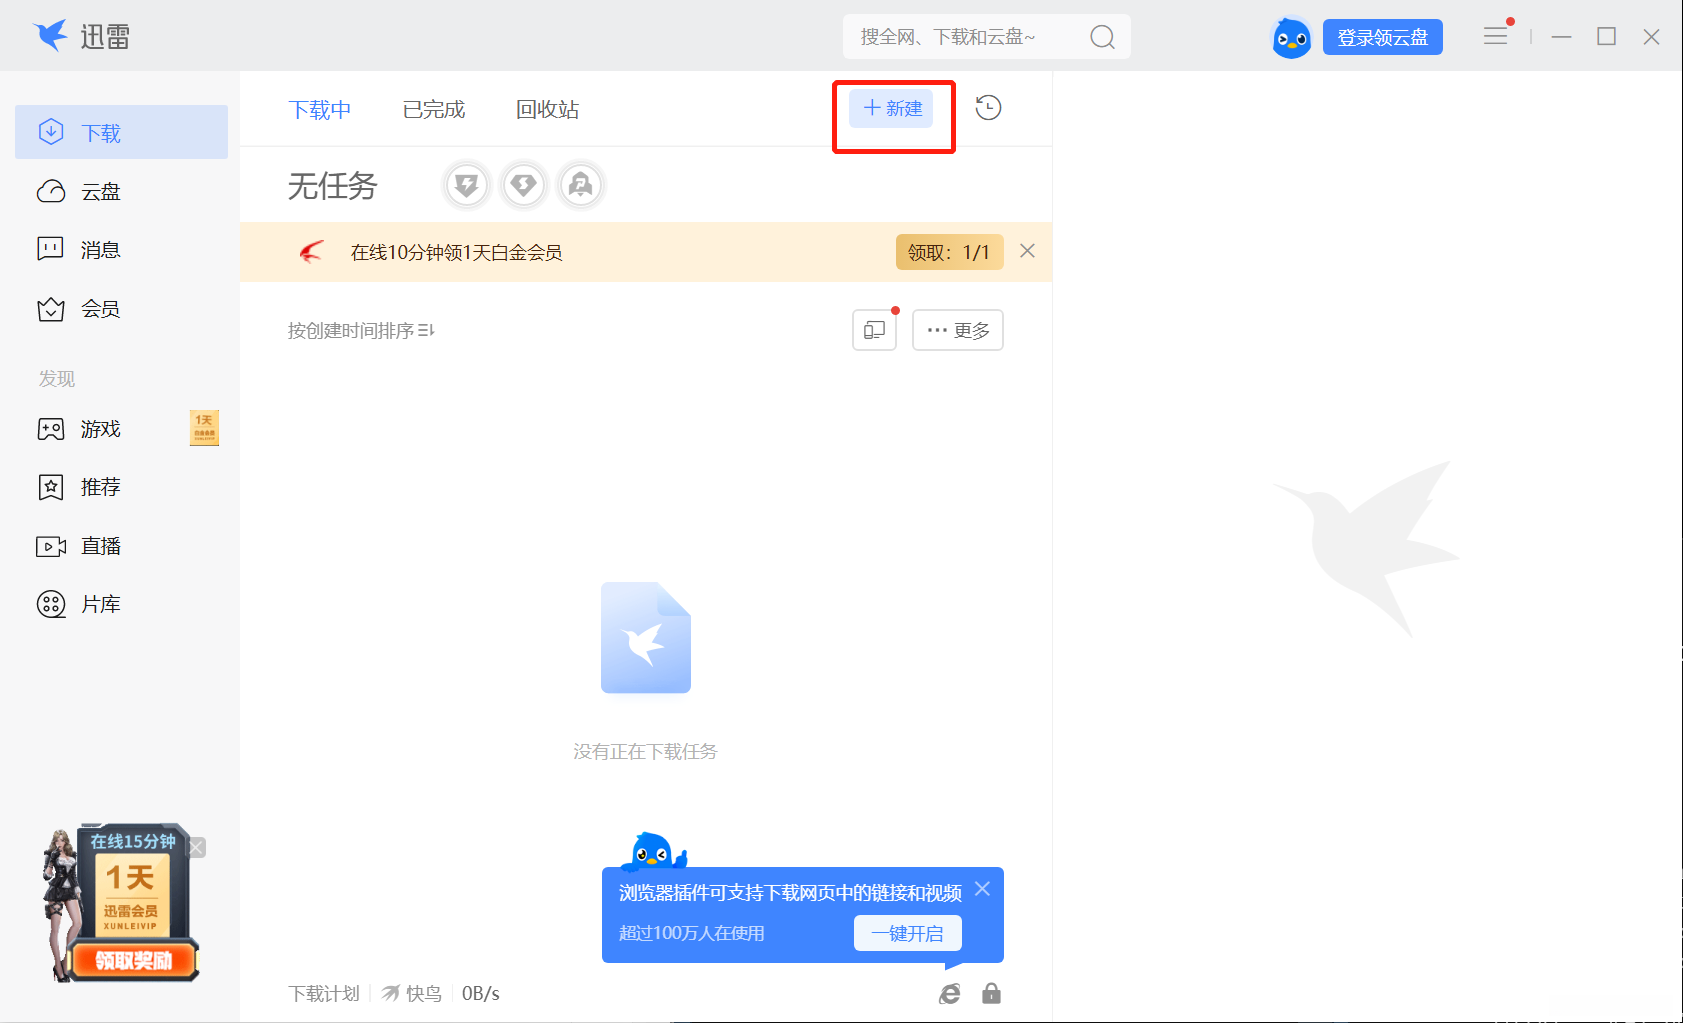
Task: Open mobile transfer via the phone icon
Action: (873, 330)
